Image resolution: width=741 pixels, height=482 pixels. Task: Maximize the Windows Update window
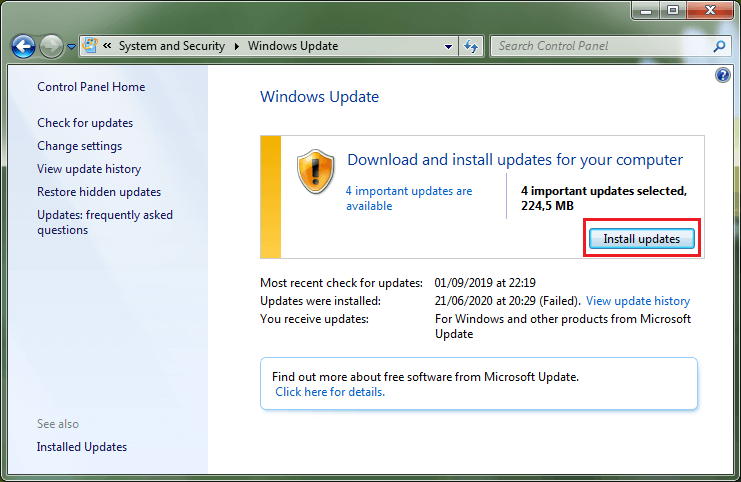672,10
